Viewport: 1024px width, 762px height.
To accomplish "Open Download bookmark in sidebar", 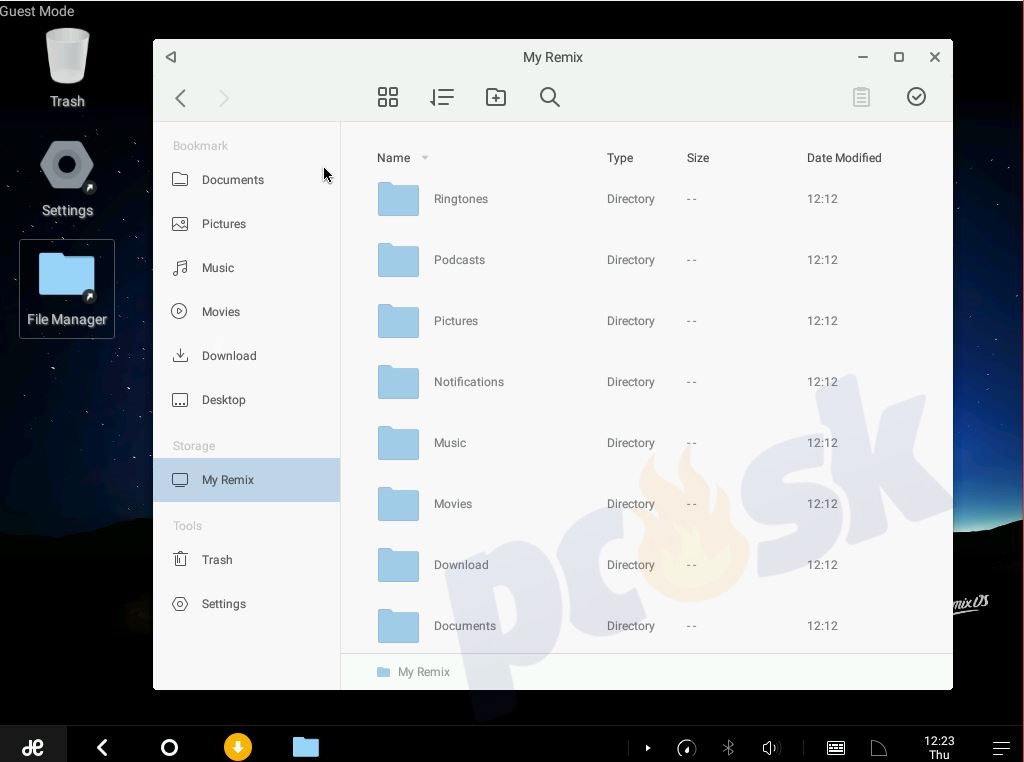I will pos(246,356).
